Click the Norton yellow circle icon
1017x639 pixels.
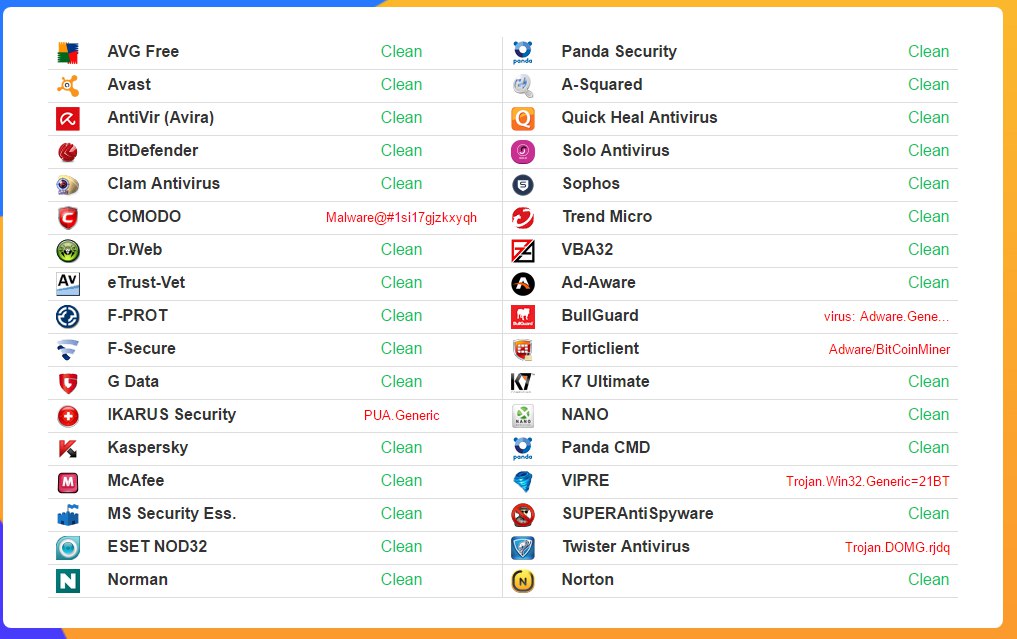click(523, 580)
